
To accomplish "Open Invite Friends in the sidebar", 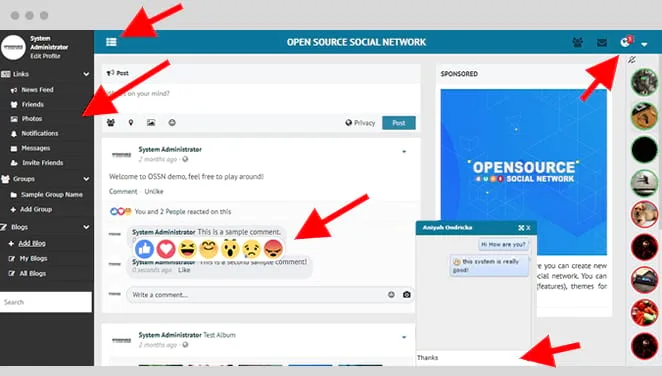I will click(x=42, y=163).
